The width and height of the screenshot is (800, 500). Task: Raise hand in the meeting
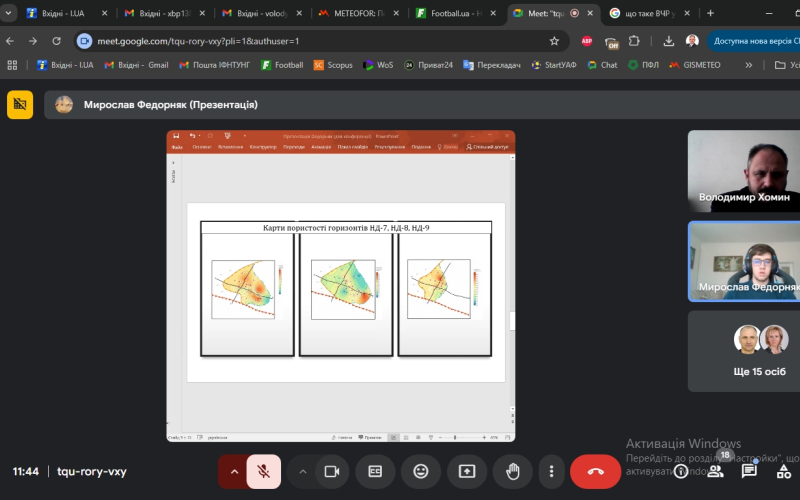click(x=512, y=471)
